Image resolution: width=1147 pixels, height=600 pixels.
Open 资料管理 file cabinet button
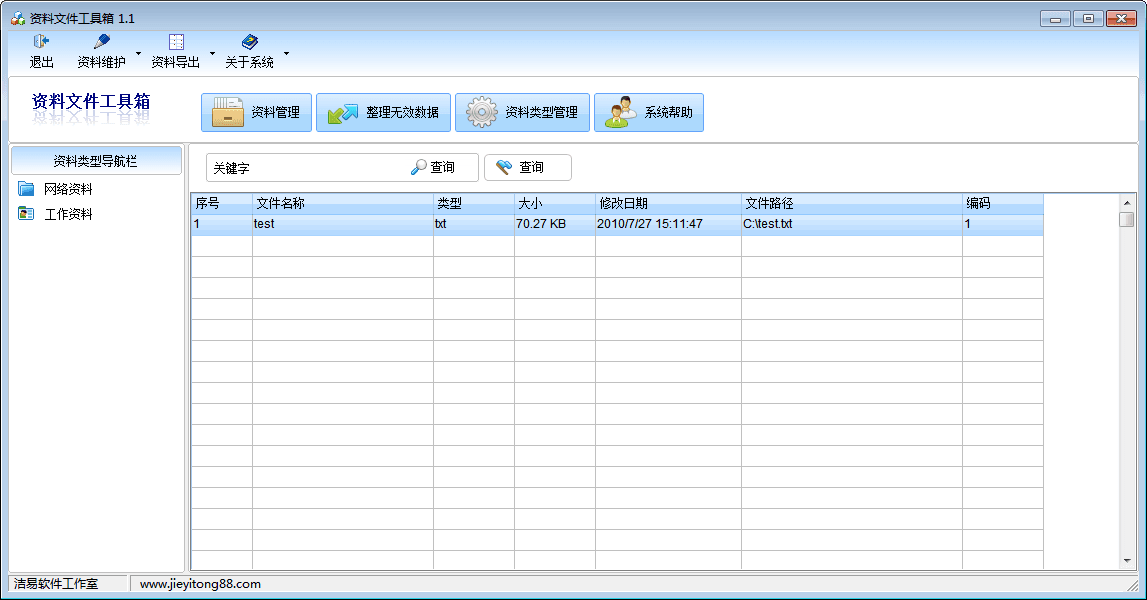(x=257, y=113)
